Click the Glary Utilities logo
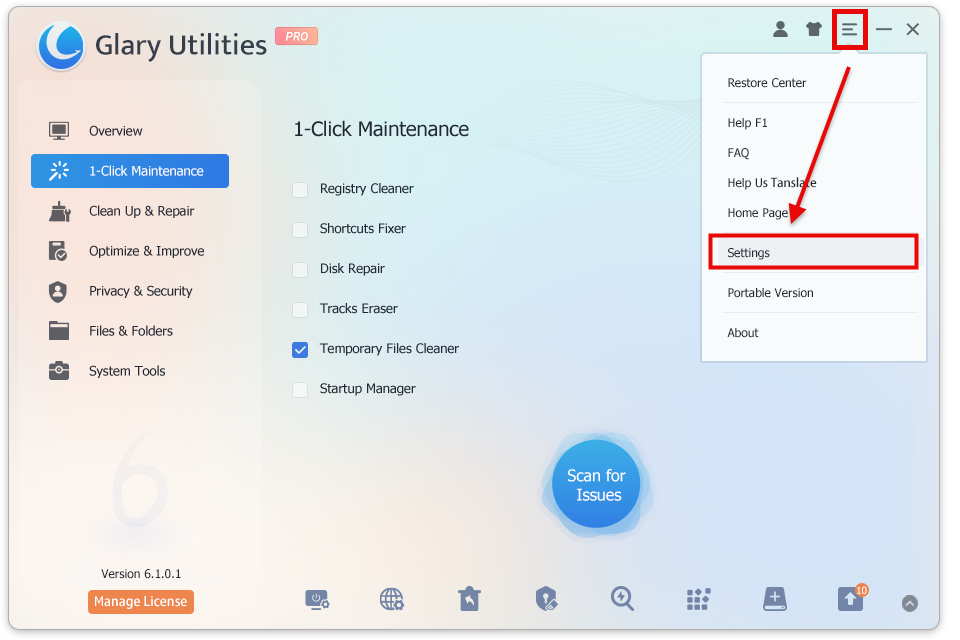960x640 pixels. (x=61, y=46)
